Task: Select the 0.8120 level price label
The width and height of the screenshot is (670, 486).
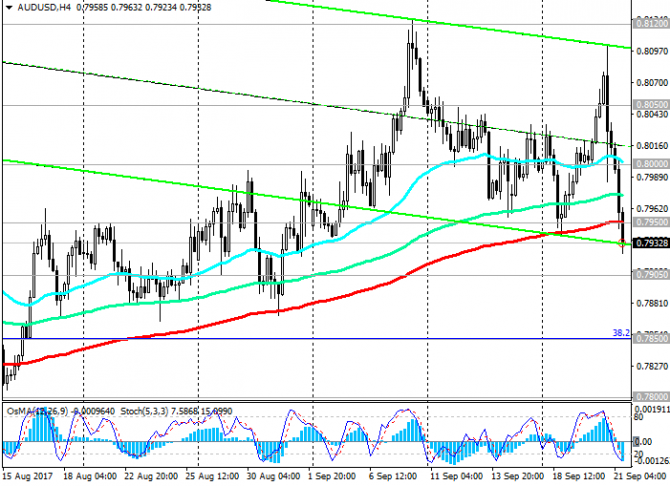Action: tap(652, 24)
